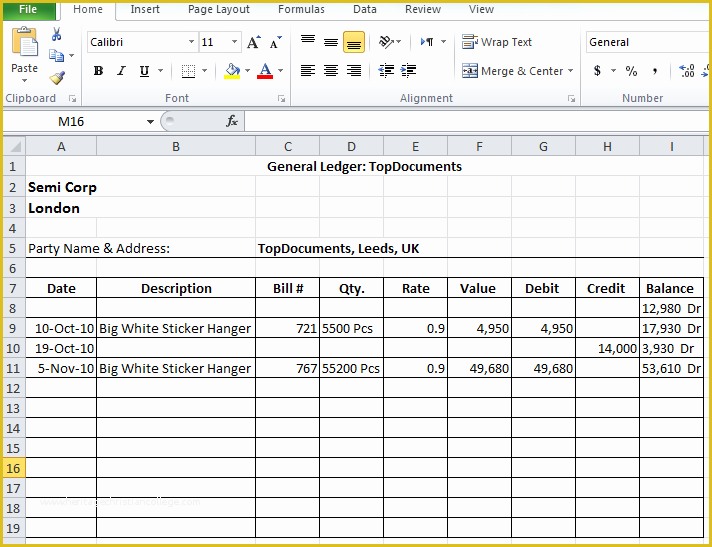Switch to Page Layout tab
Screen dimensions: 712x547
tap(219, 10)
